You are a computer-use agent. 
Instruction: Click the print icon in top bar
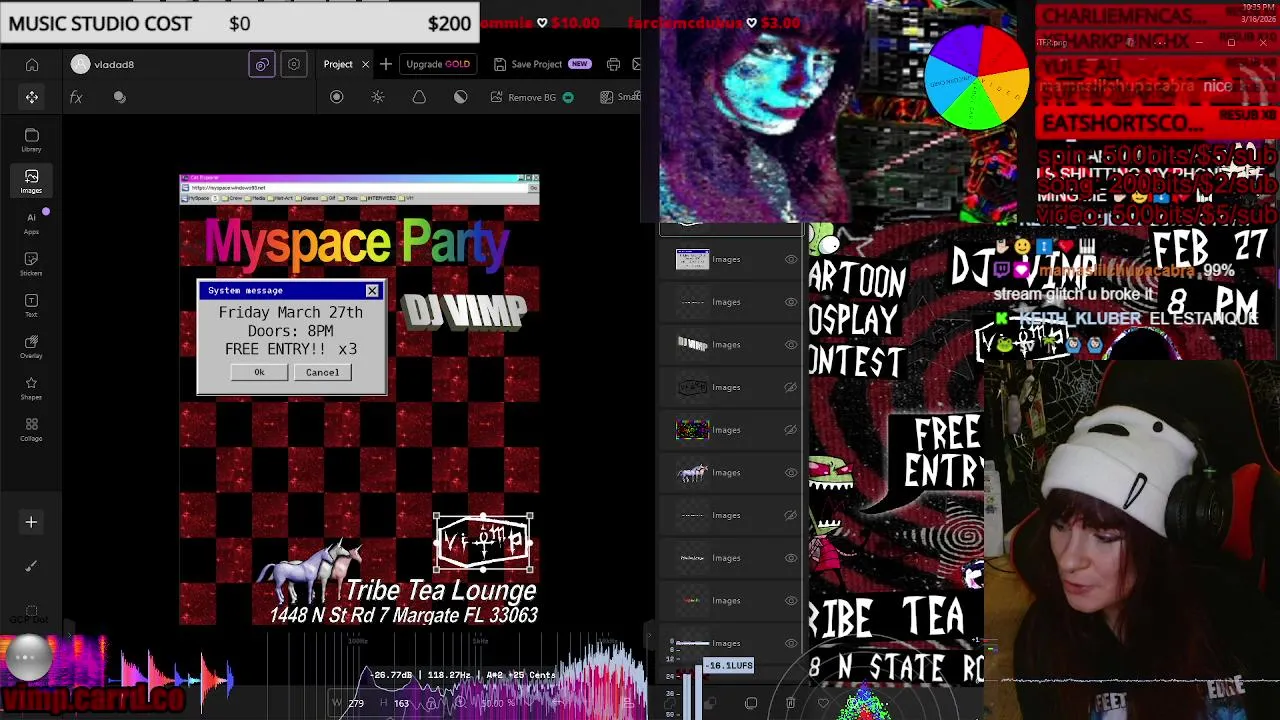click(613, 64)
